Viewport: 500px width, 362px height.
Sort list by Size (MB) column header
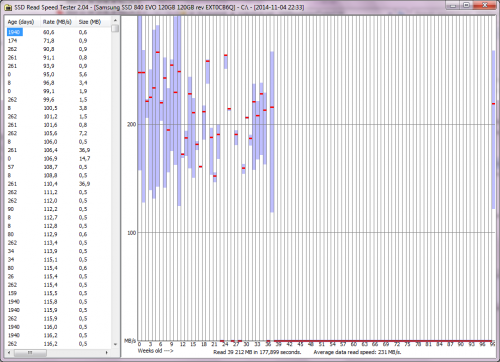coord(90,22)
